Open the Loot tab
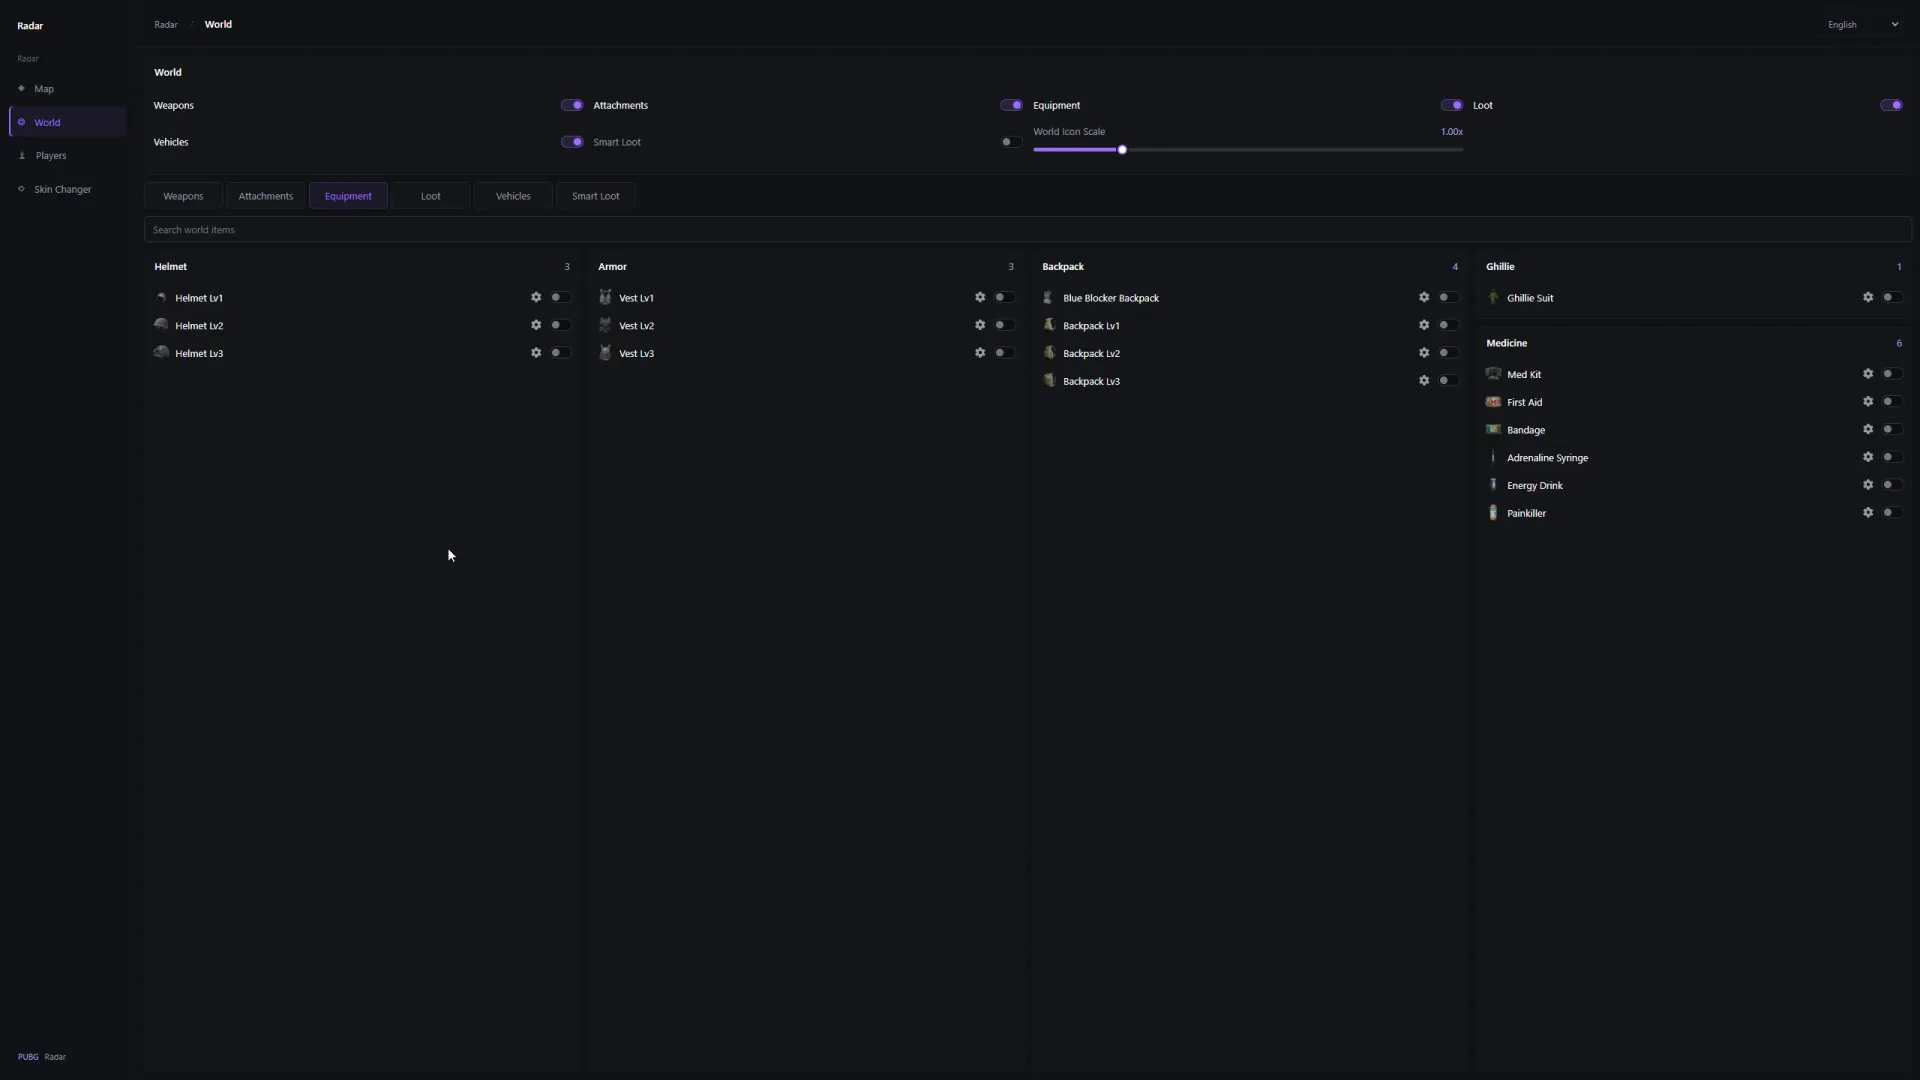 pos(431,196)
